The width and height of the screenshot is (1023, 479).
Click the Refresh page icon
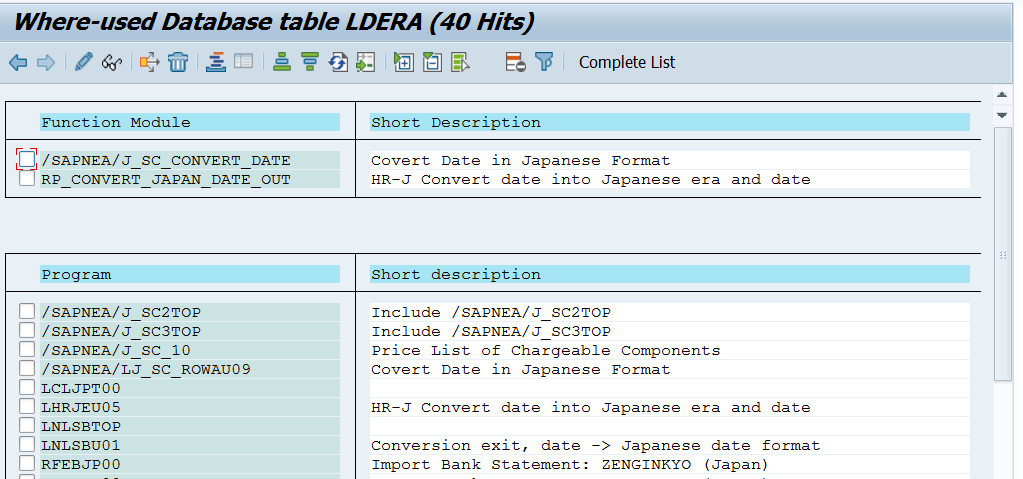[337, 63]
